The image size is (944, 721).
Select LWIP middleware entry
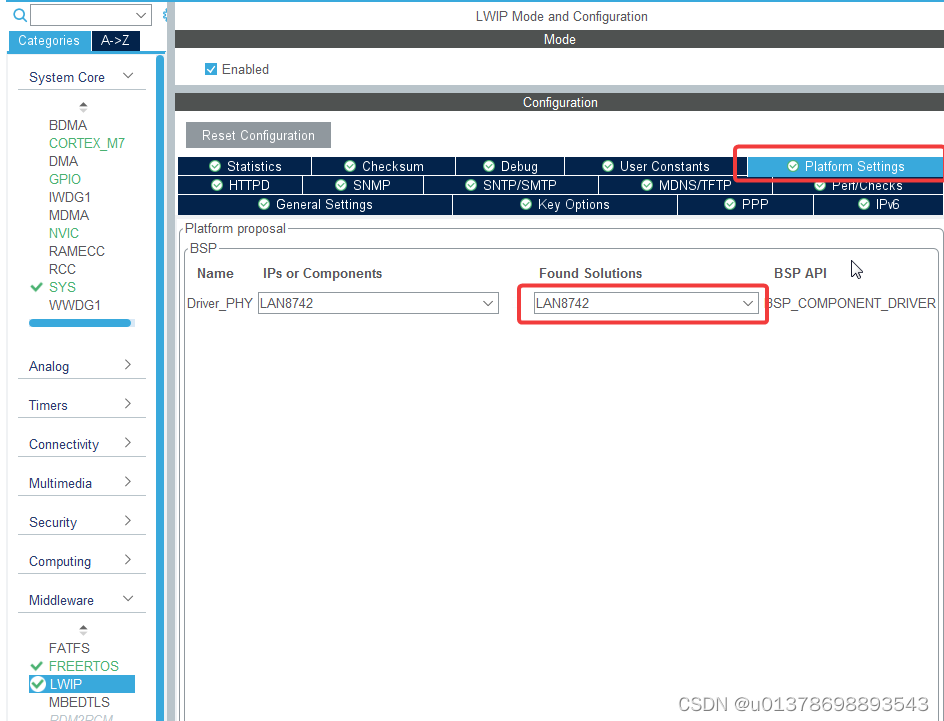point(82,684)
